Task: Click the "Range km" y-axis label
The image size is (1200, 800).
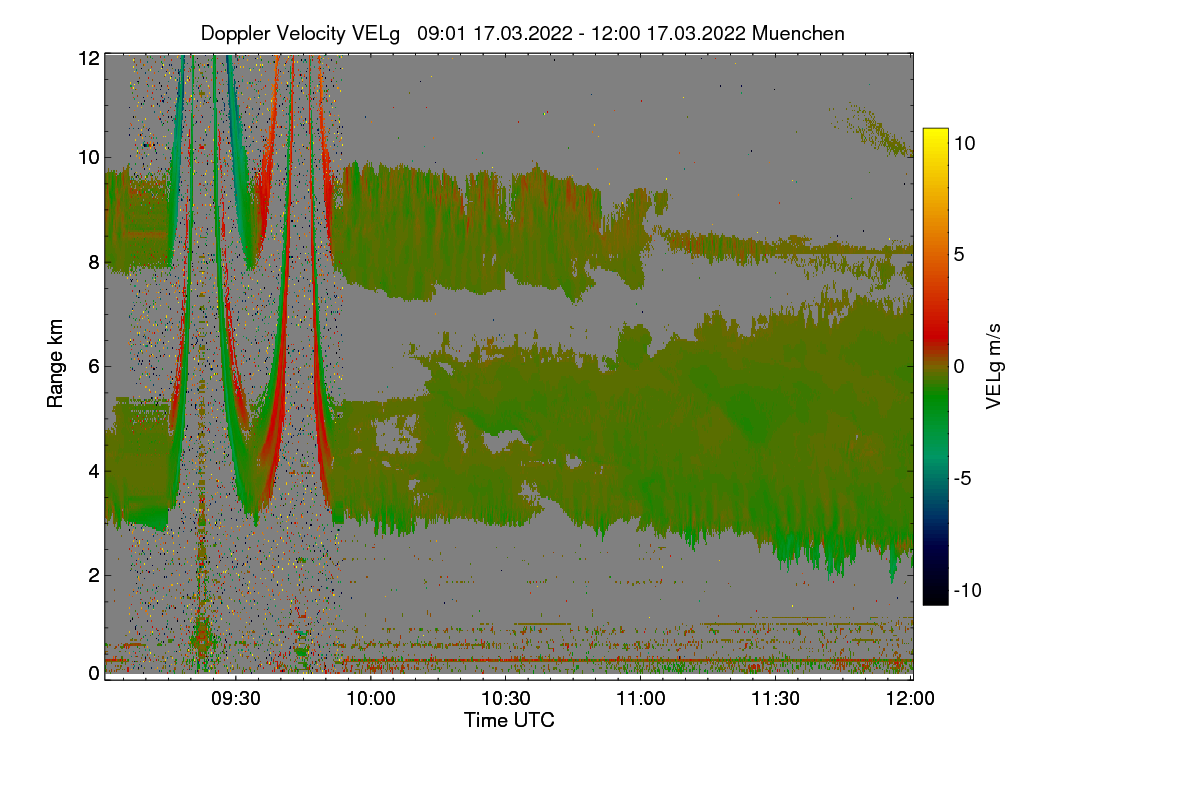Action: tap(55, 364)
